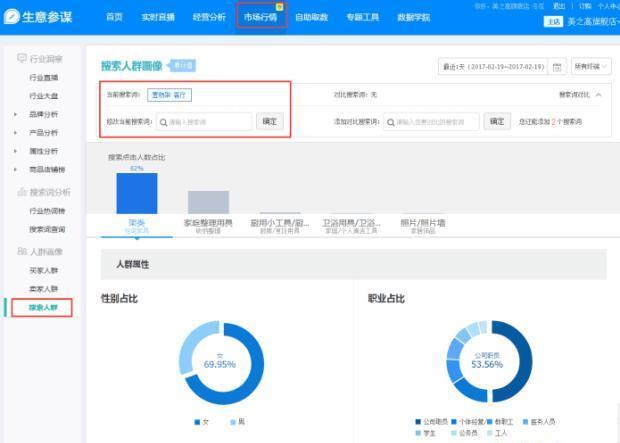Open the 经营分析 nav tab
This screenshot has height=443, width=620.
pyautogui.click(x=209, y=17)
